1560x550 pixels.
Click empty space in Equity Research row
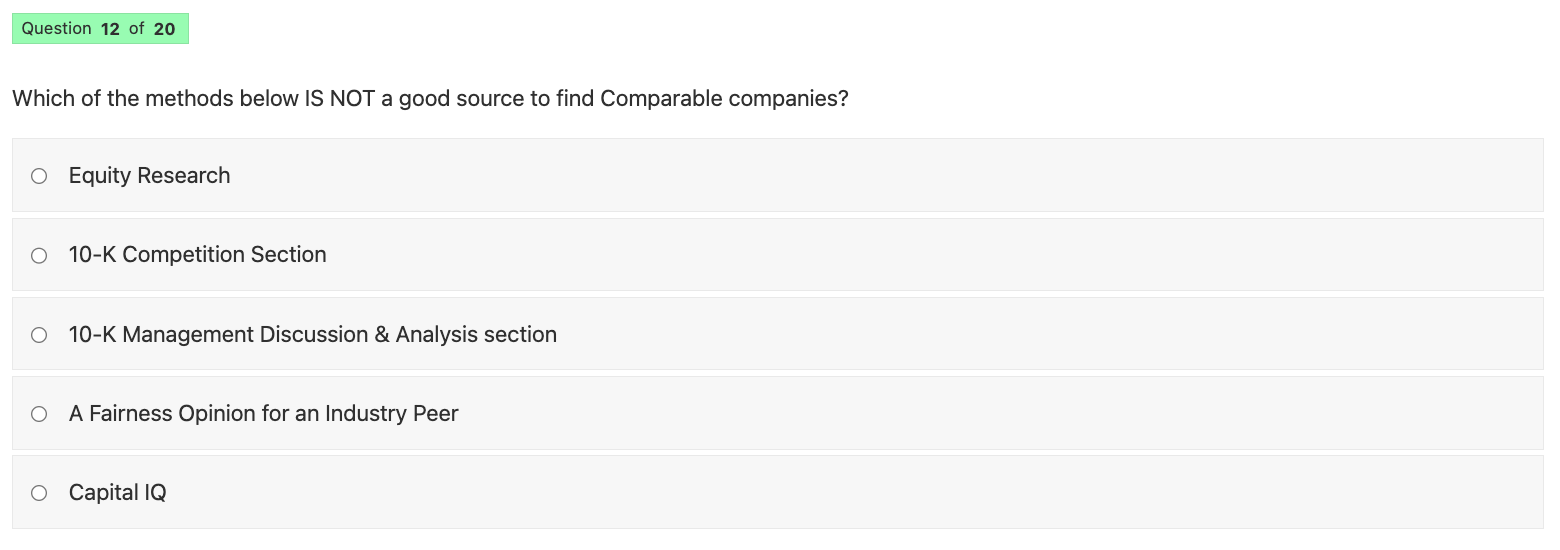[900, 176]
